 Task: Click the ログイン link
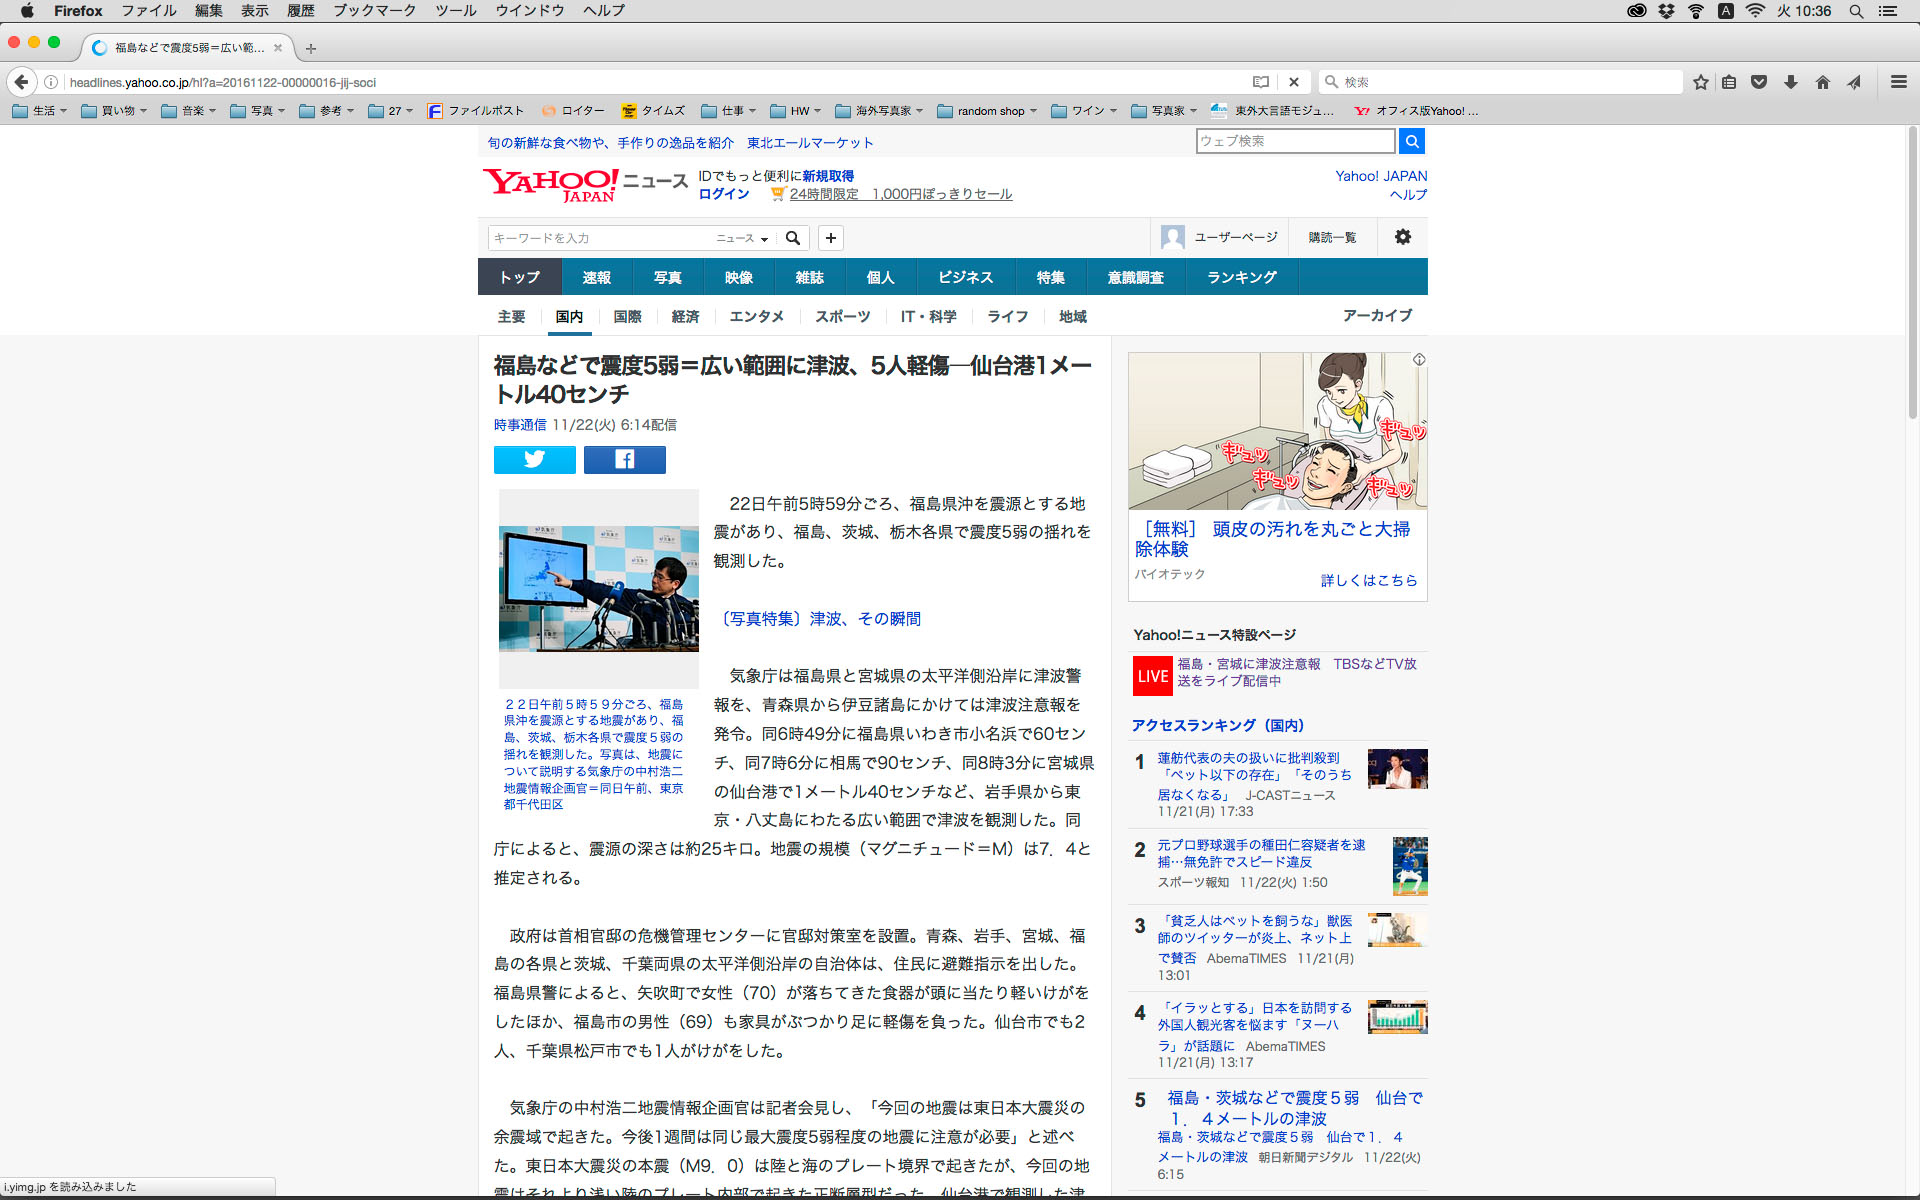(723, 194)
